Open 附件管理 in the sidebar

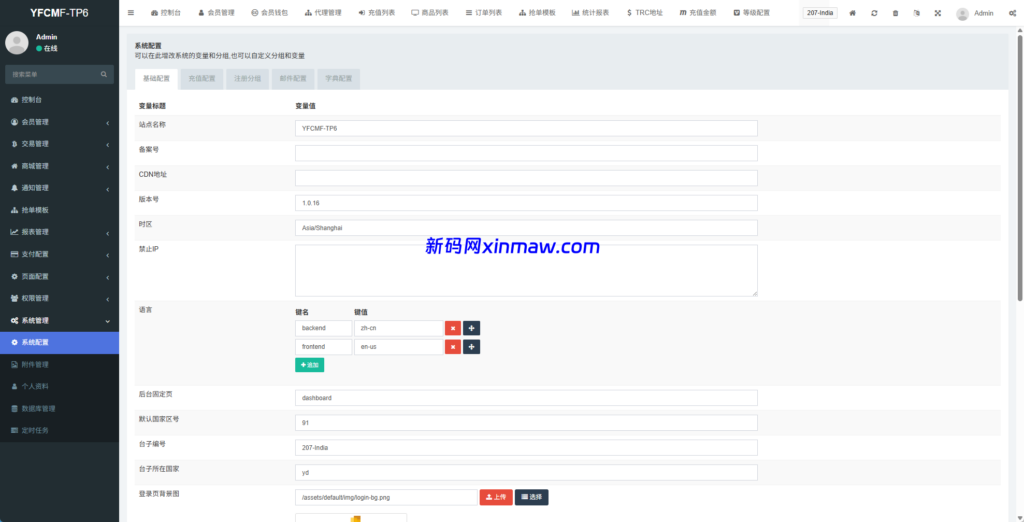pos(59,364)
